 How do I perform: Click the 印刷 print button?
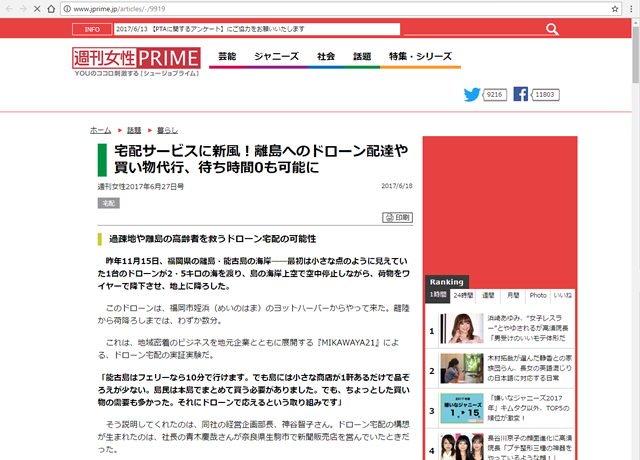(x=397, y=217)
